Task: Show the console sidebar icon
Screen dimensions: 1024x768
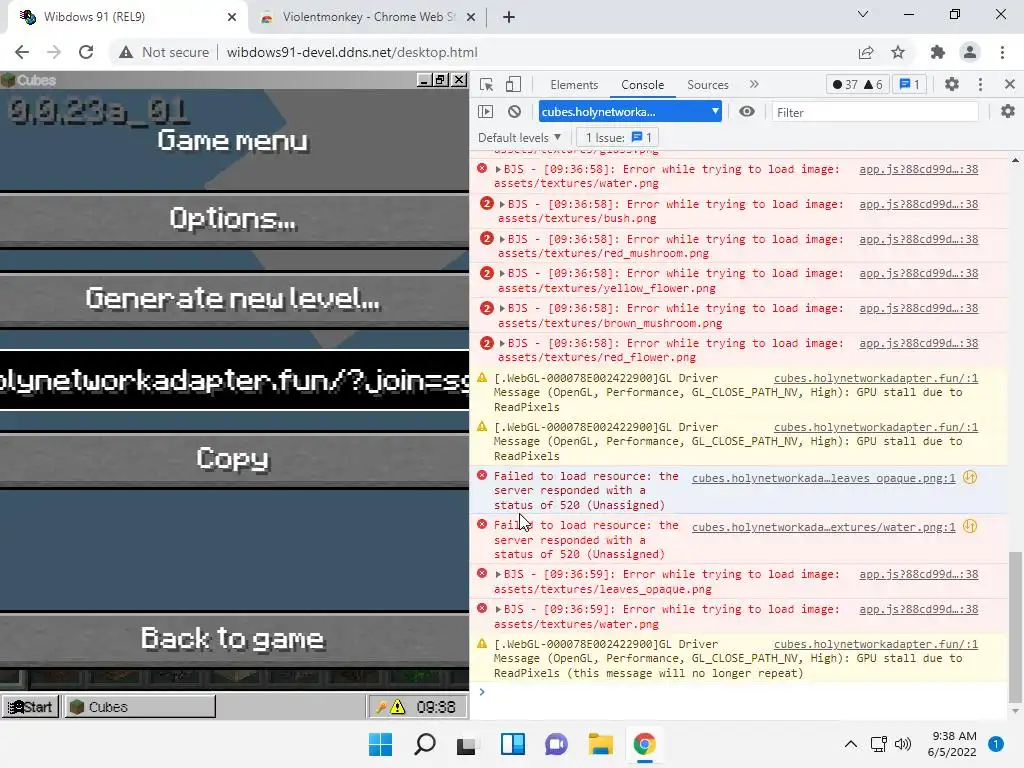Action: 486,112
